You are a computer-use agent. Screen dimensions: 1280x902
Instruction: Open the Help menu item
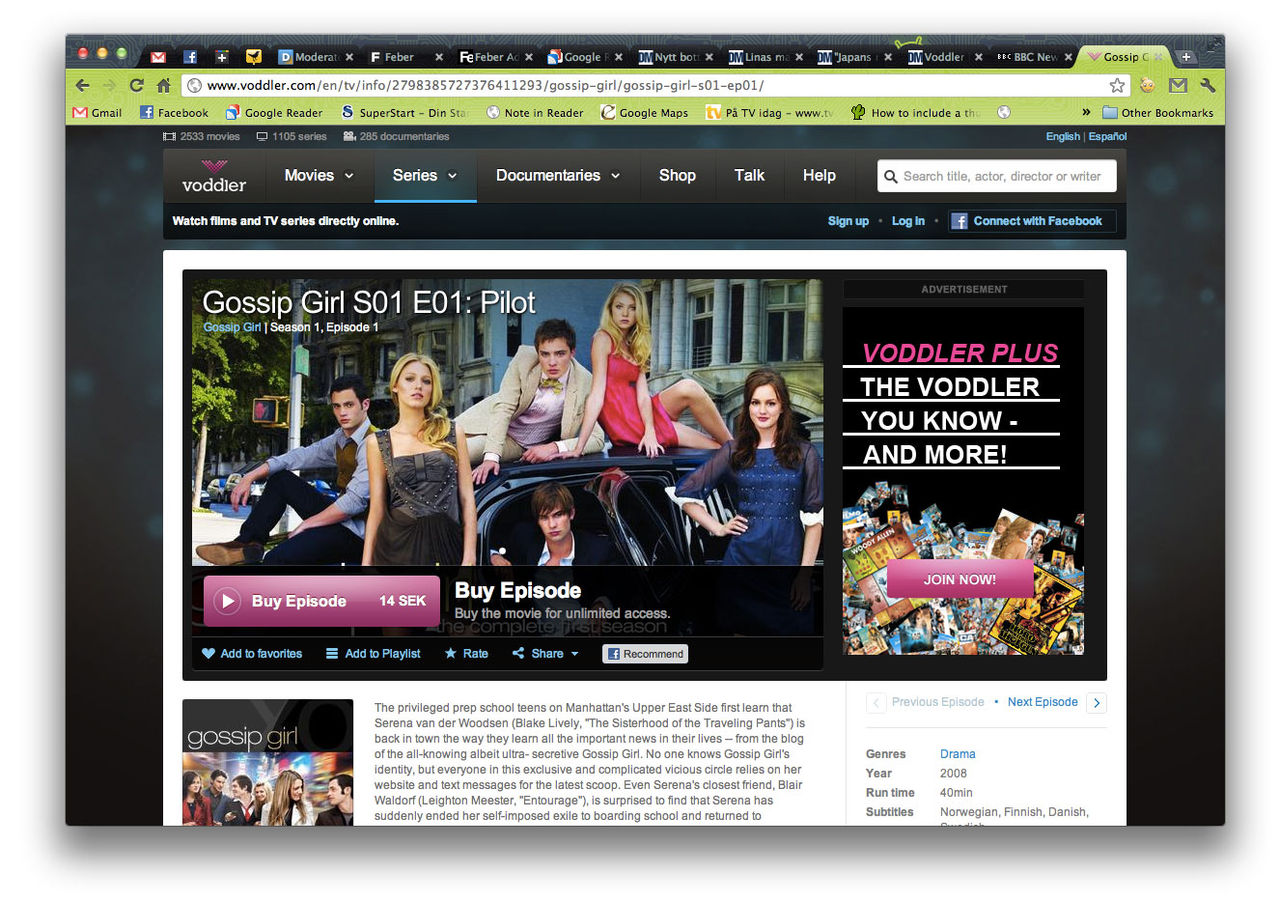(819, 175)
